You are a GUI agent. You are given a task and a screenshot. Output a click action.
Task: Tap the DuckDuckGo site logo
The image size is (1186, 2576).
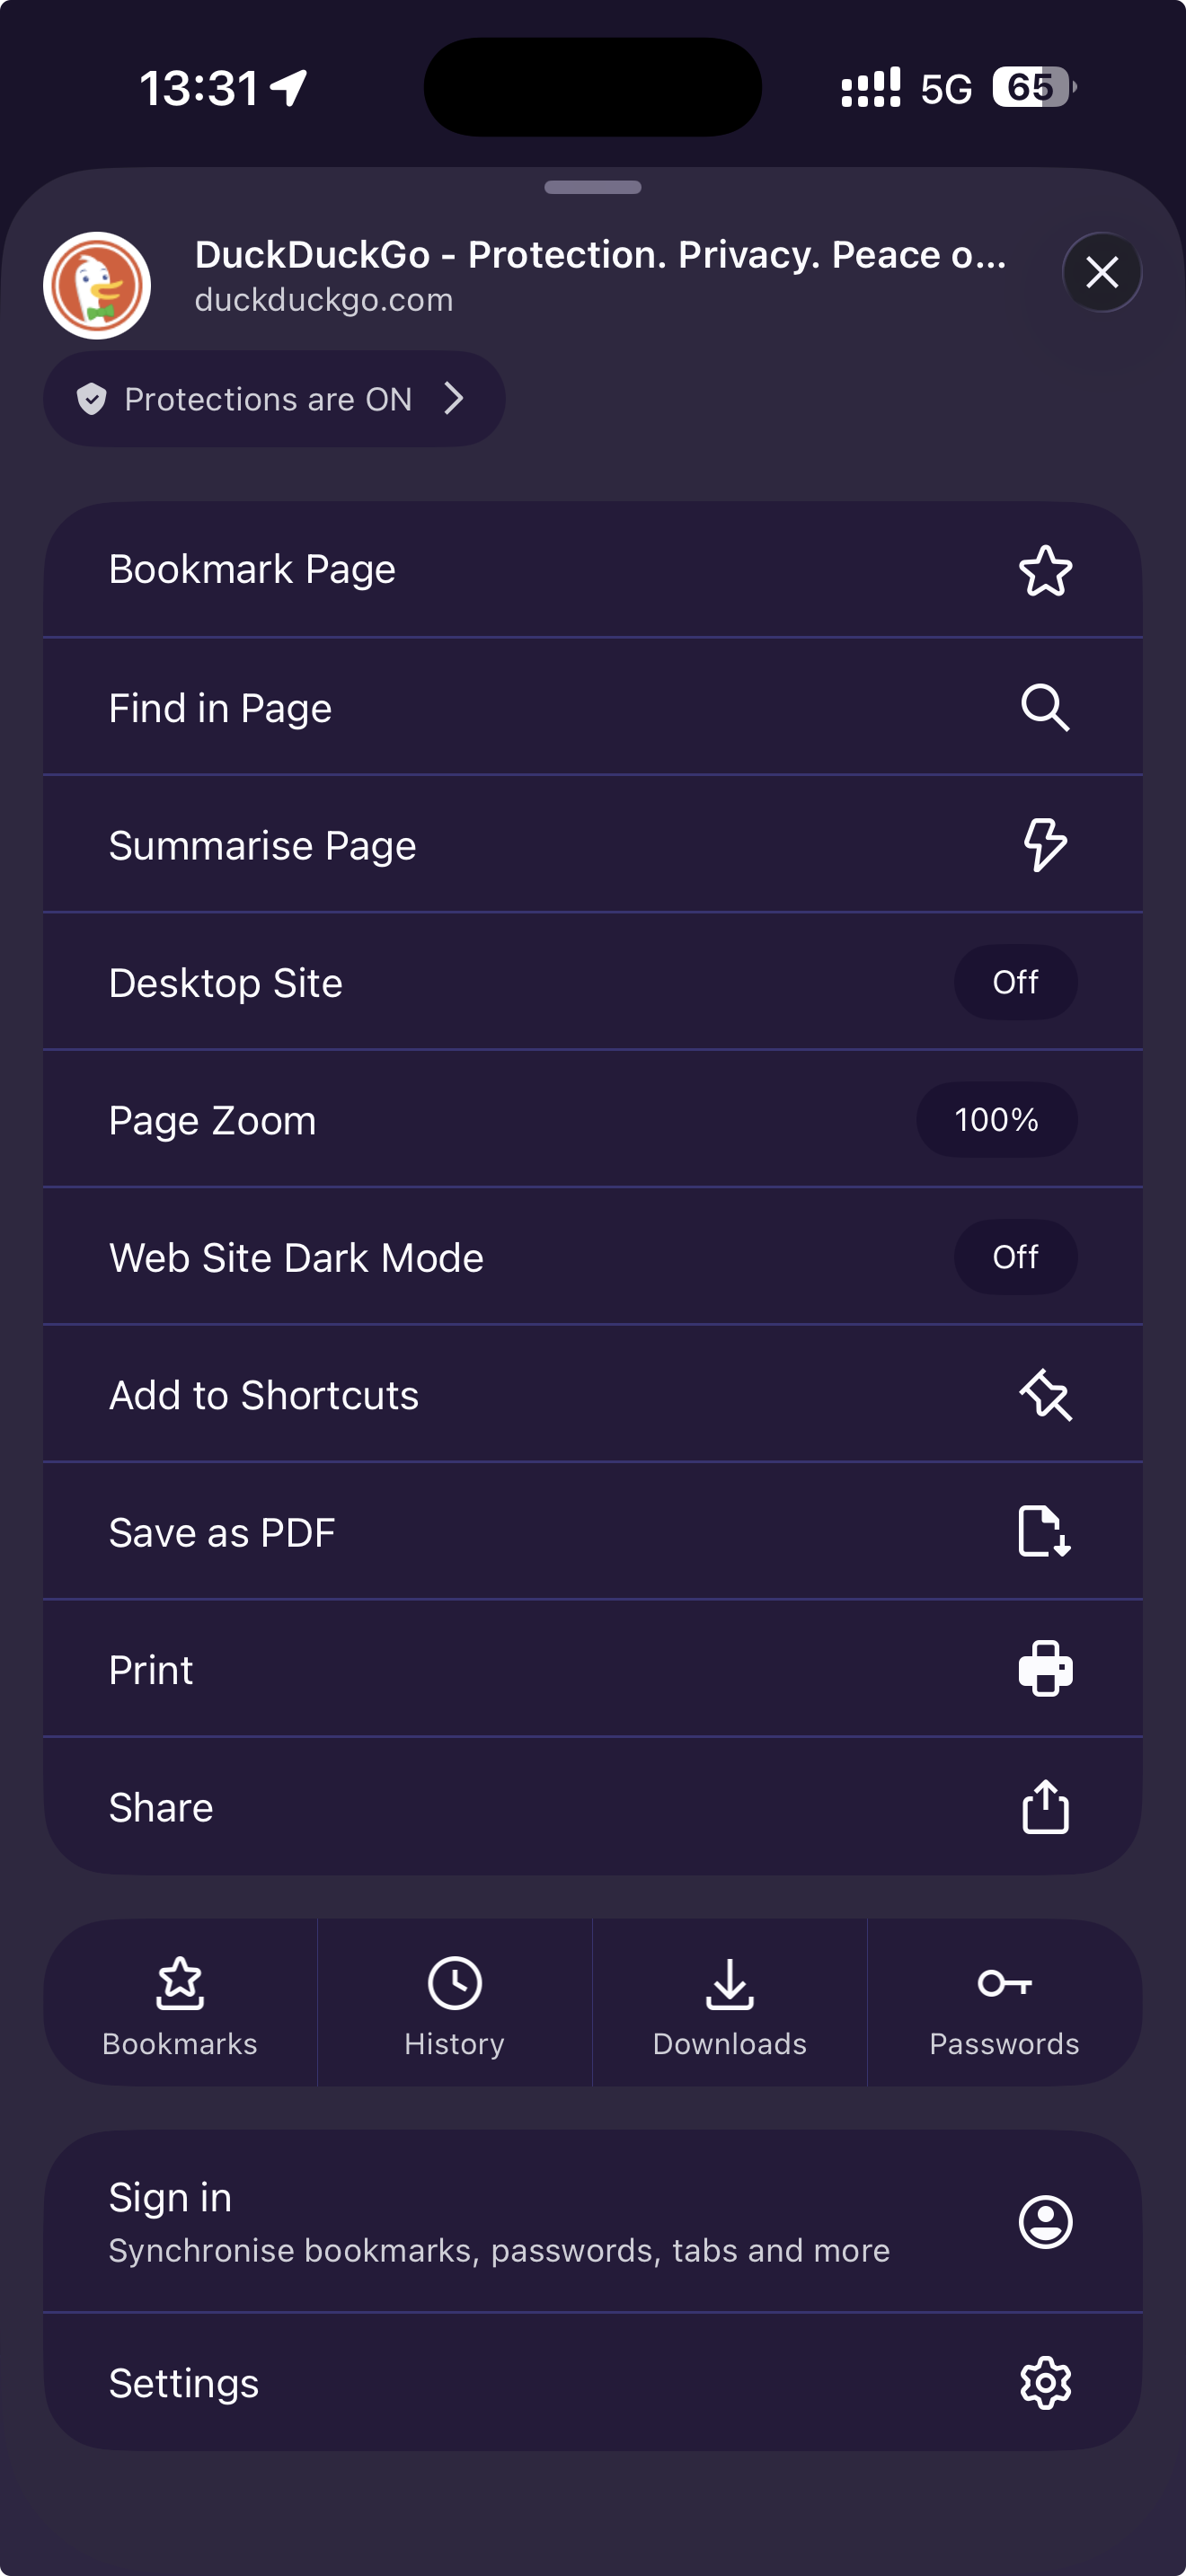coord(97,286)
